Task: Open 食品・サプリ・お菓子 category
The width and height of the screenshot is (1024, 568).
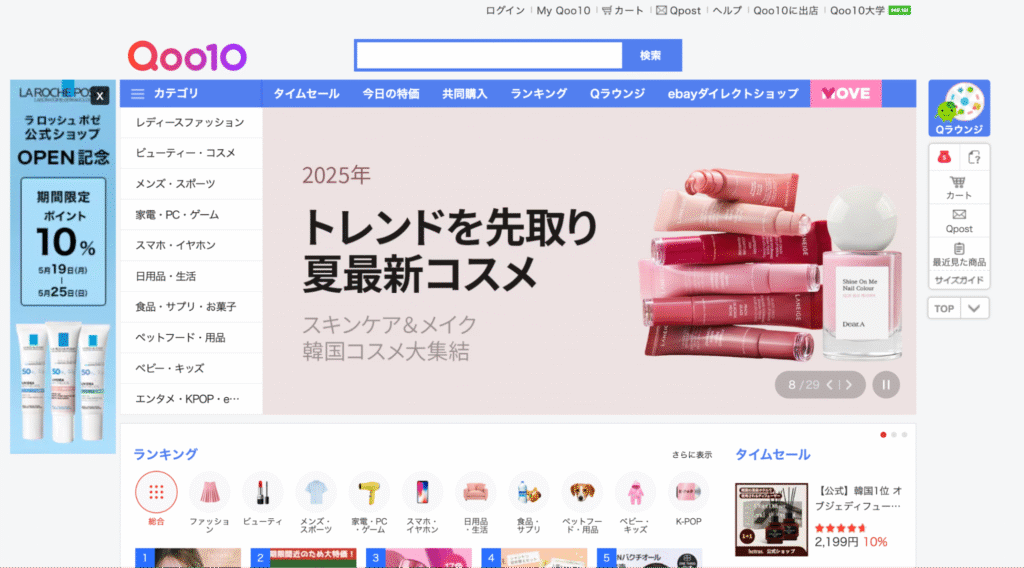Action: (185, 307)
